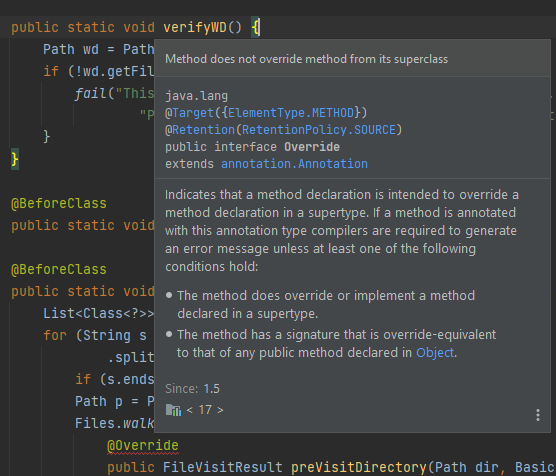Click the JDK library icon labeled 17
The image size is (556, 476).
(x=173, y=410)
